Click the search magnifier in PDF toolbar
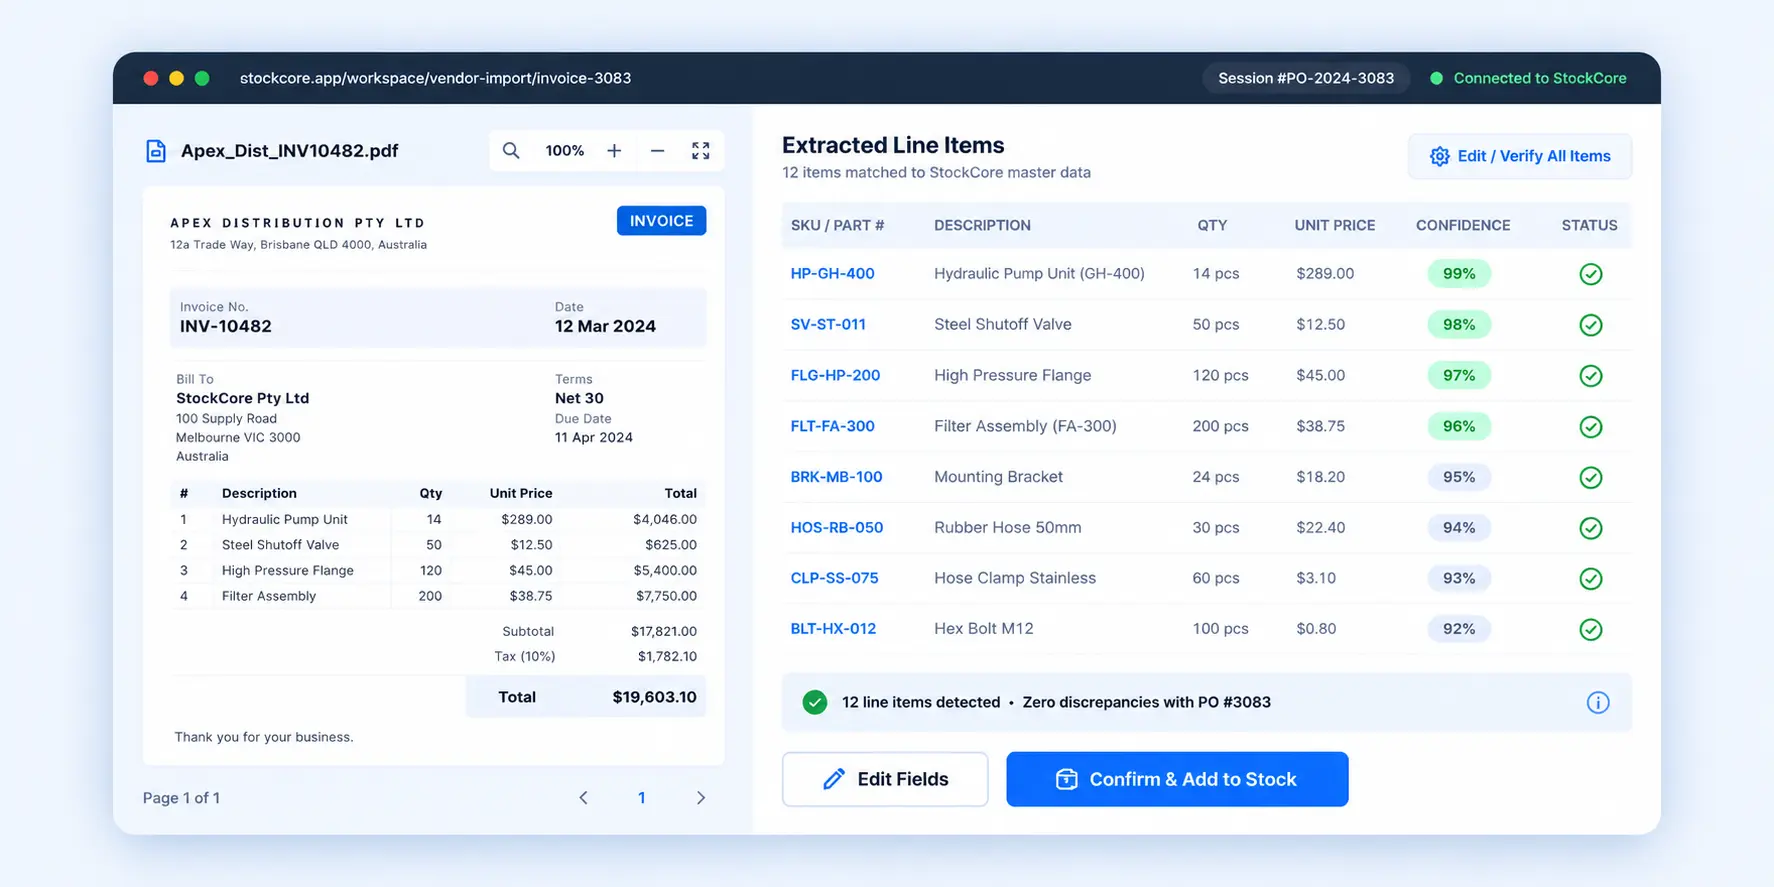The width and height of the screenshot is (1774, 887). [511, 151]
